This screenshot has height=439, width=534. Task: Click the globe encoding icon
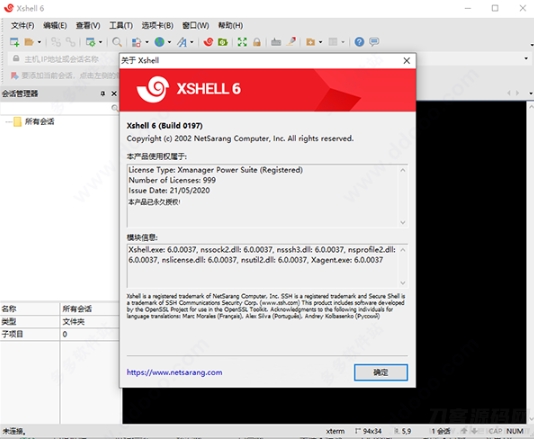pos(159,42)
